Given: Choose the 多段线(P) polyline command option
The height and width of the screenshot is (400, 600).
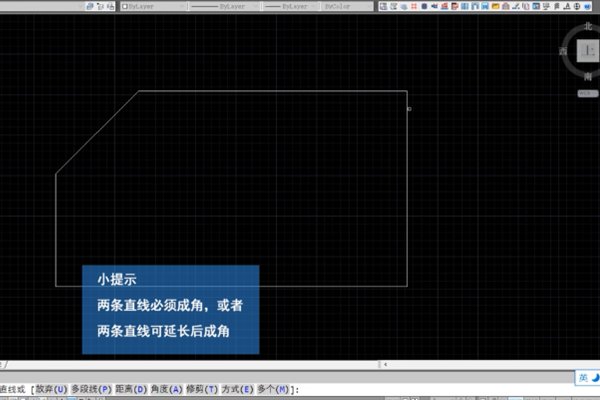Looking at the screenshot, I should tap(91, 389).
